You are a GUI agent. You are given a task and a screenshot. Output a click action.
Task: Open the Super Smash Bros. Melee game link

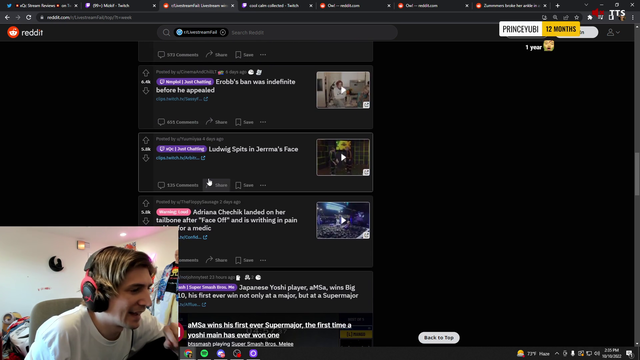262,344
